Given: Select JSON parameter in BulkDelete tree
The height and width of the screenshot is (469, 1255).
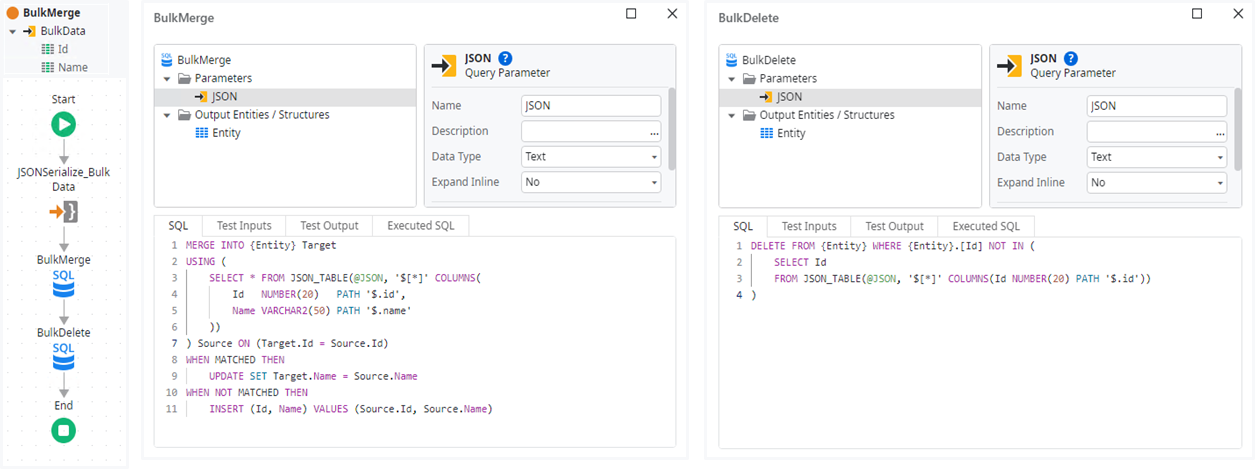Looking at the screenshot, I should [x=850, y=97].
